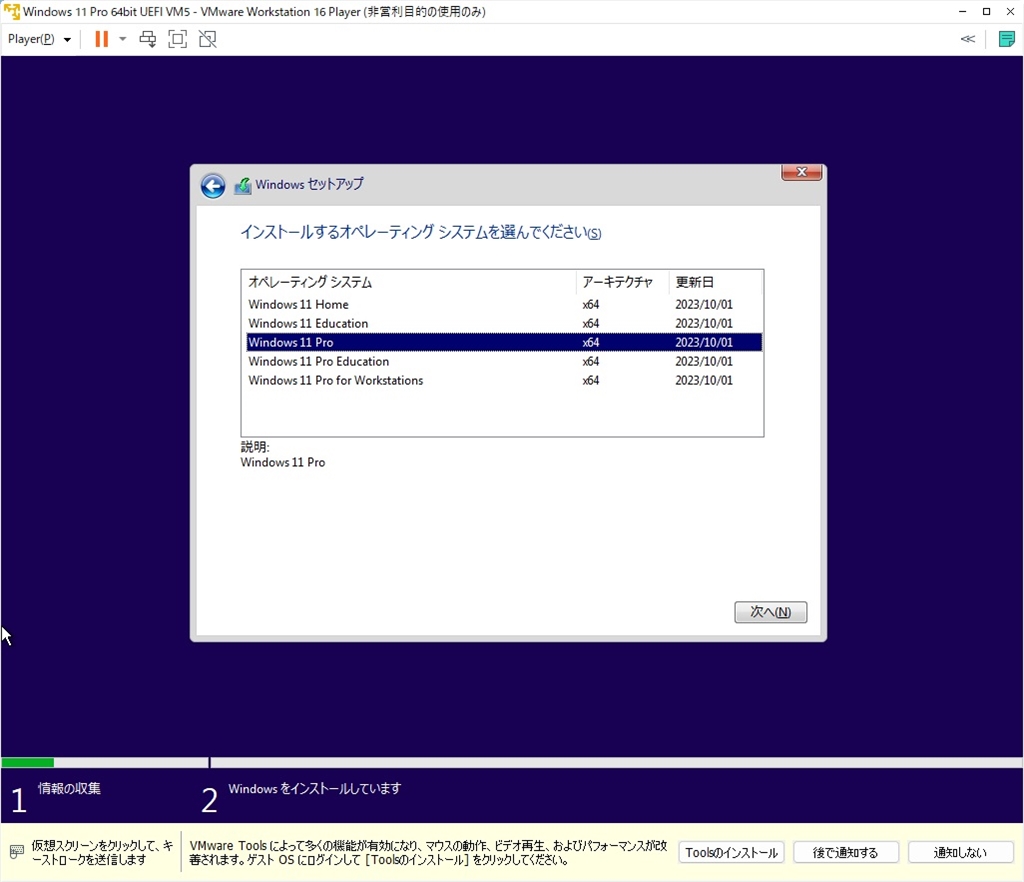Click the オペレーティング システム column header
Viewport: 1024px width, 882px height.
click(x=409, y=282)
